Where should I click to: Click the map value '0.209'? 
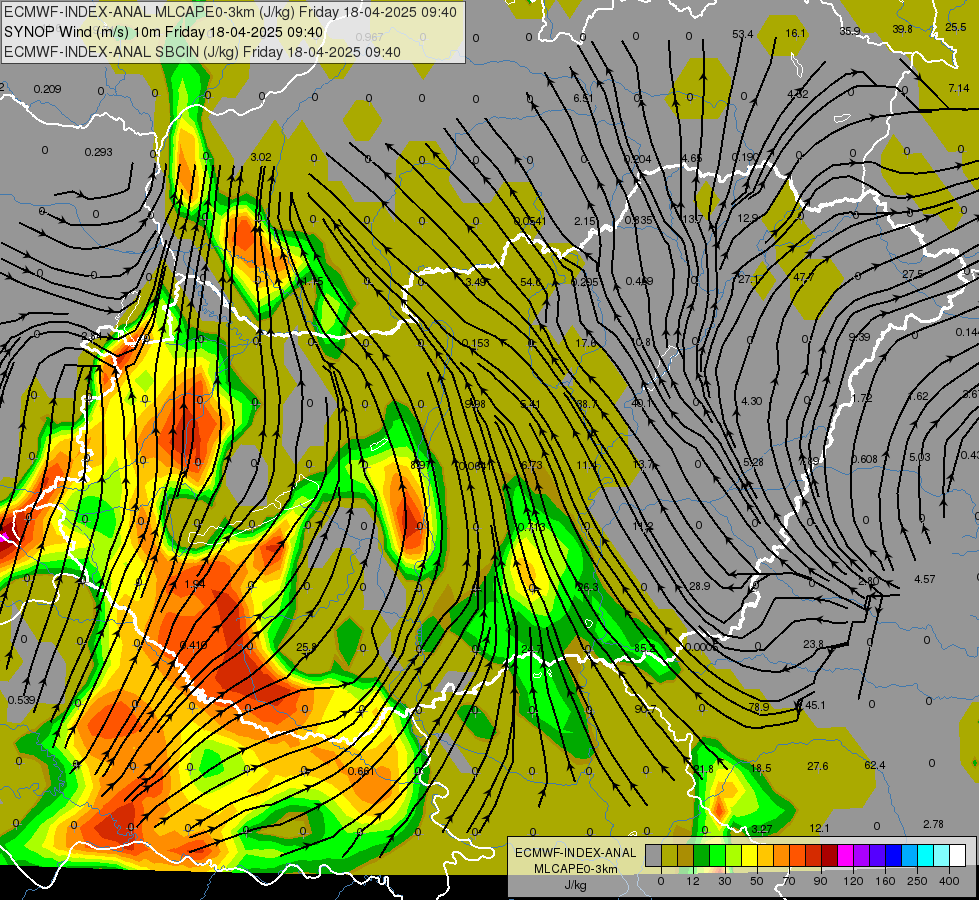[47, 89]
